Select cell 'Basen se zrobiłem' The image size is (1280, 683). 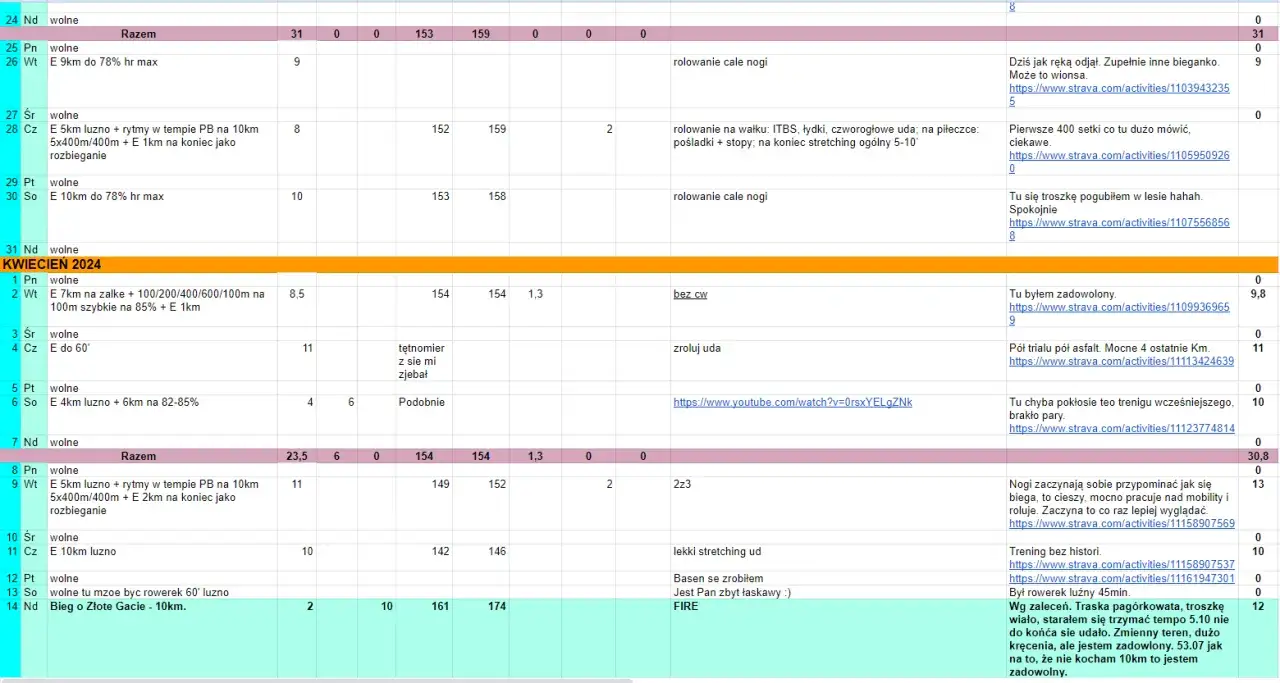click(x=838, y=578)
